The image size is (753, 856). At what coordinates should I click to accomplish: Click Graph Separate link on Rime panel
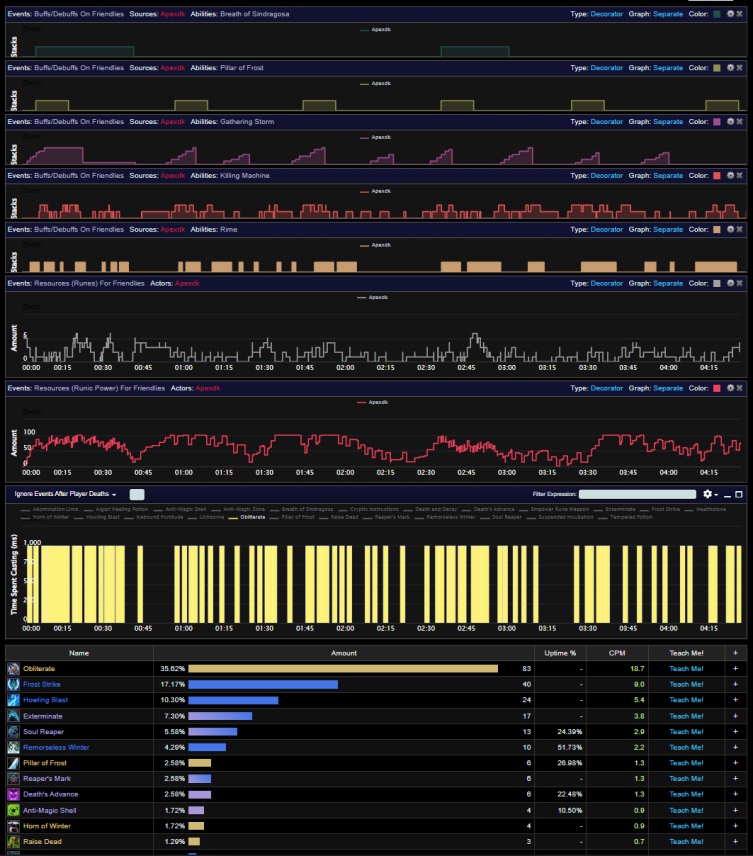pyautogui.click(x=668, y=229)
